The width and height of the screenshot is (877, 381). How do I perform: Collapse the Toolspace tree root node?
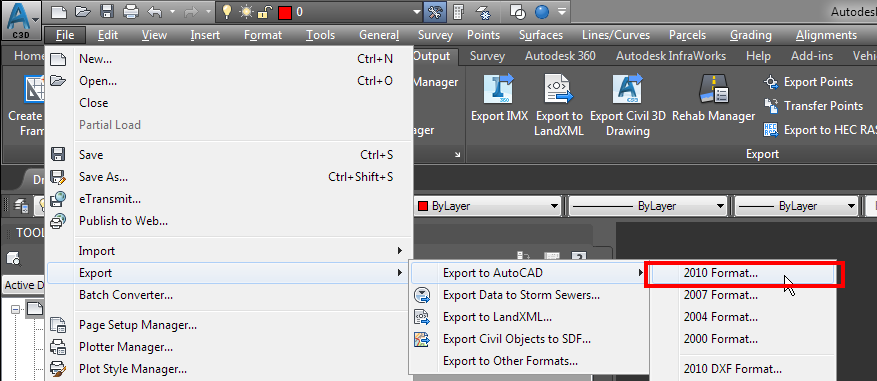point(16,309)
